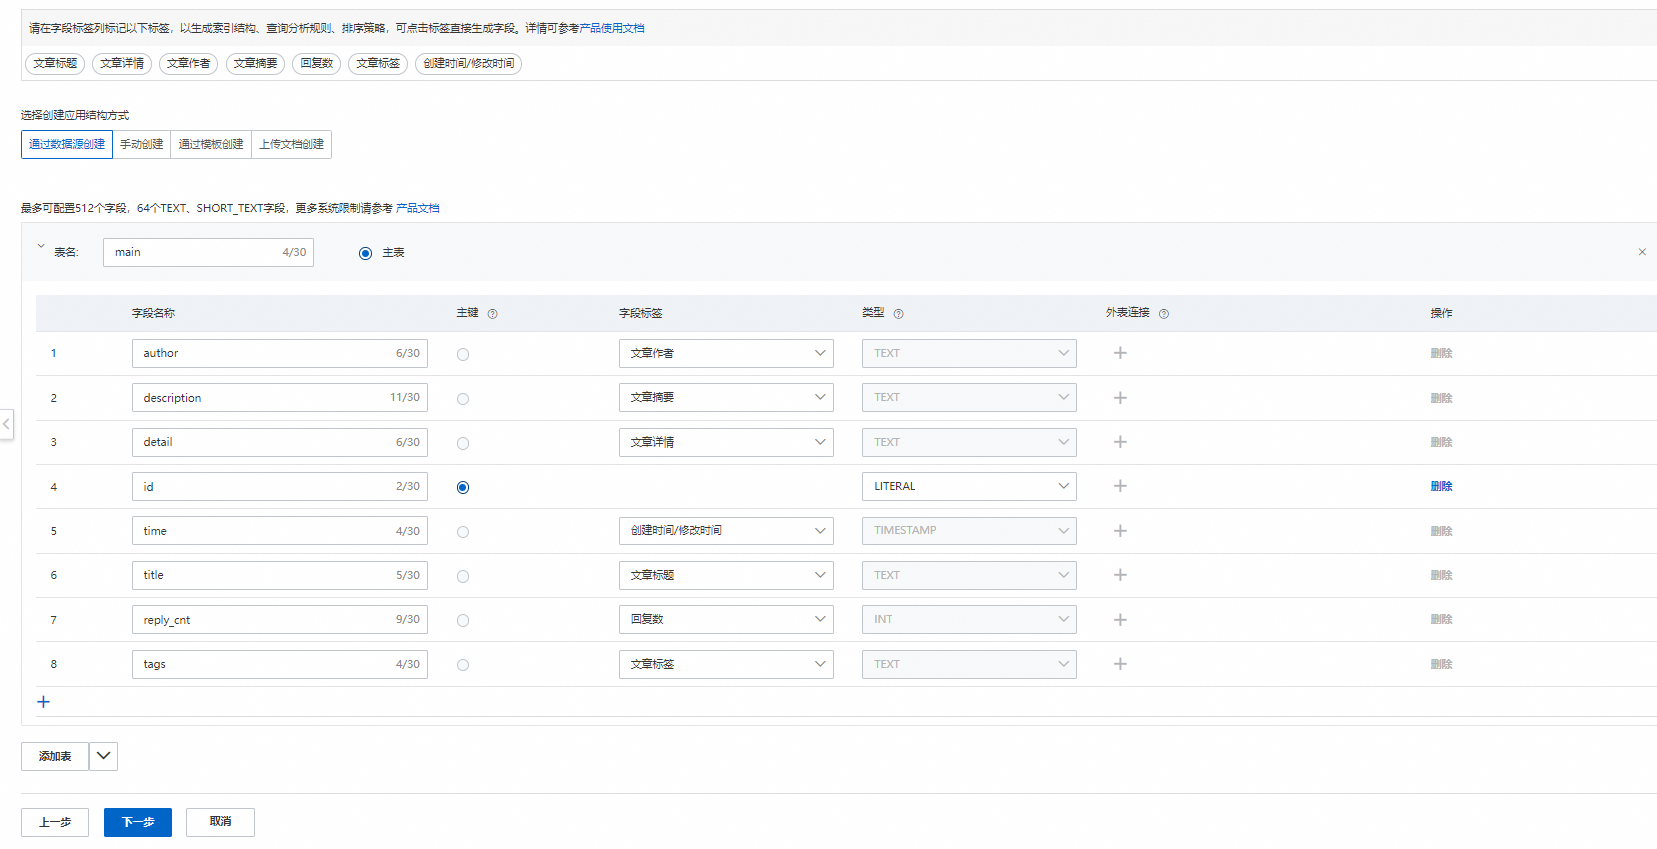The height and width of the screenshot is (849, 1657).
Task: Add foreign table link for detail row
Action: (1120, 442)
